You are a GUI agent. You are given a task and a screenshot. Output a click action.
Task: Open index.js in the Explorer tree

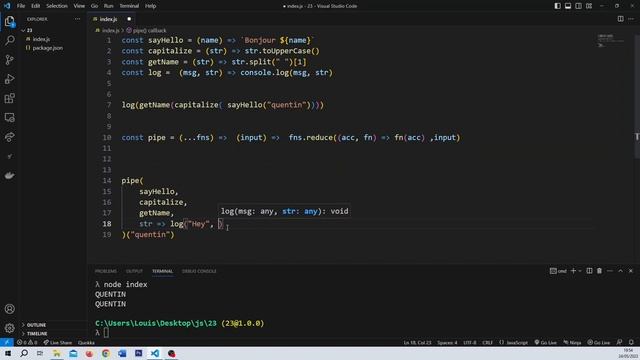pyautogui.click(x=41, y=39)
